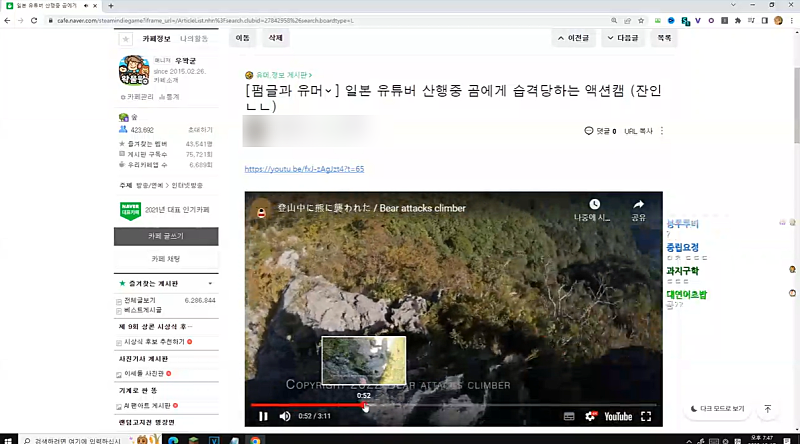The height and width of the screenshot is (444, 800).
Task: Mute the video volume speaker icon
Action: click(x=285, y=416)
